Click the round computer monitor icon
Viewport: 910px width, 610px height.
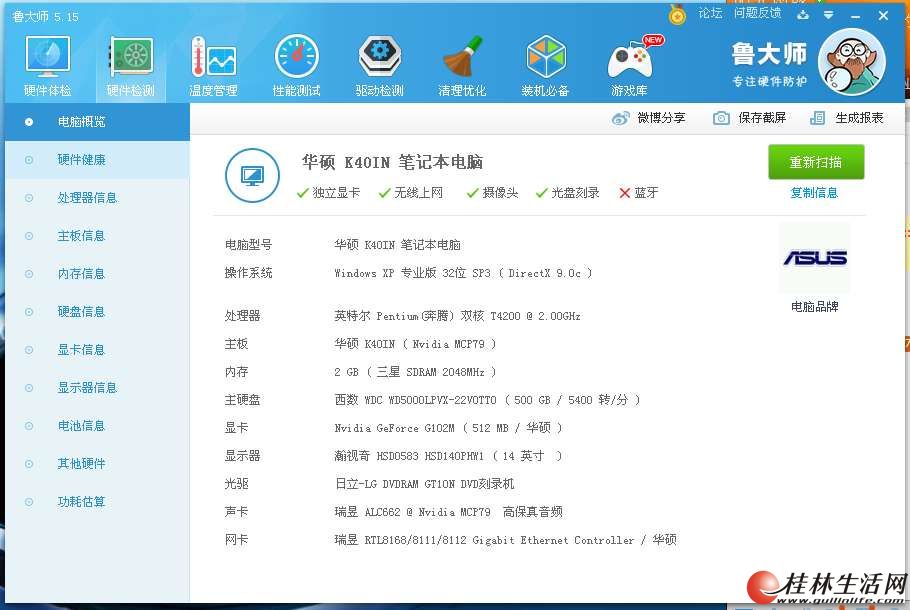click(x=252, y=175)
